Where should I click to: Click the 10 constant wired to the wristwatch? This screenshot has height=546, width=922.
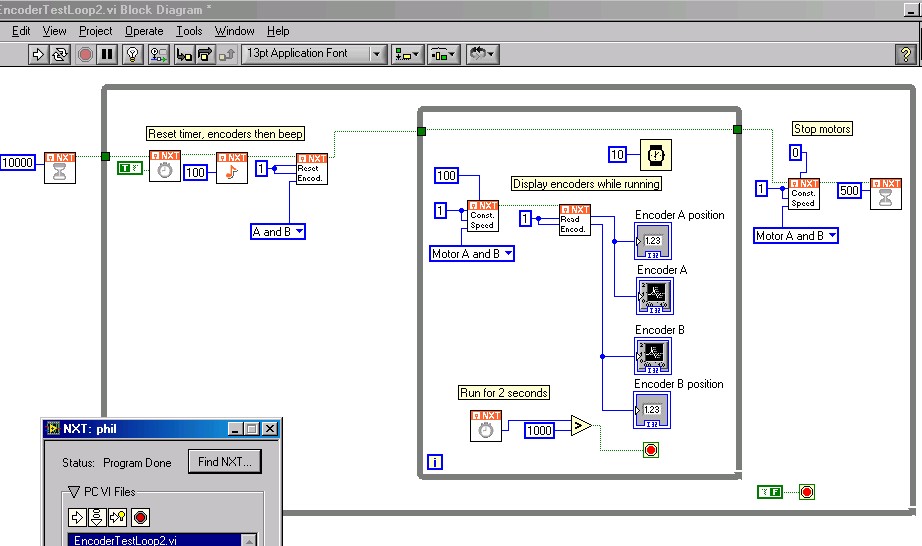click(x=617, y=155)
